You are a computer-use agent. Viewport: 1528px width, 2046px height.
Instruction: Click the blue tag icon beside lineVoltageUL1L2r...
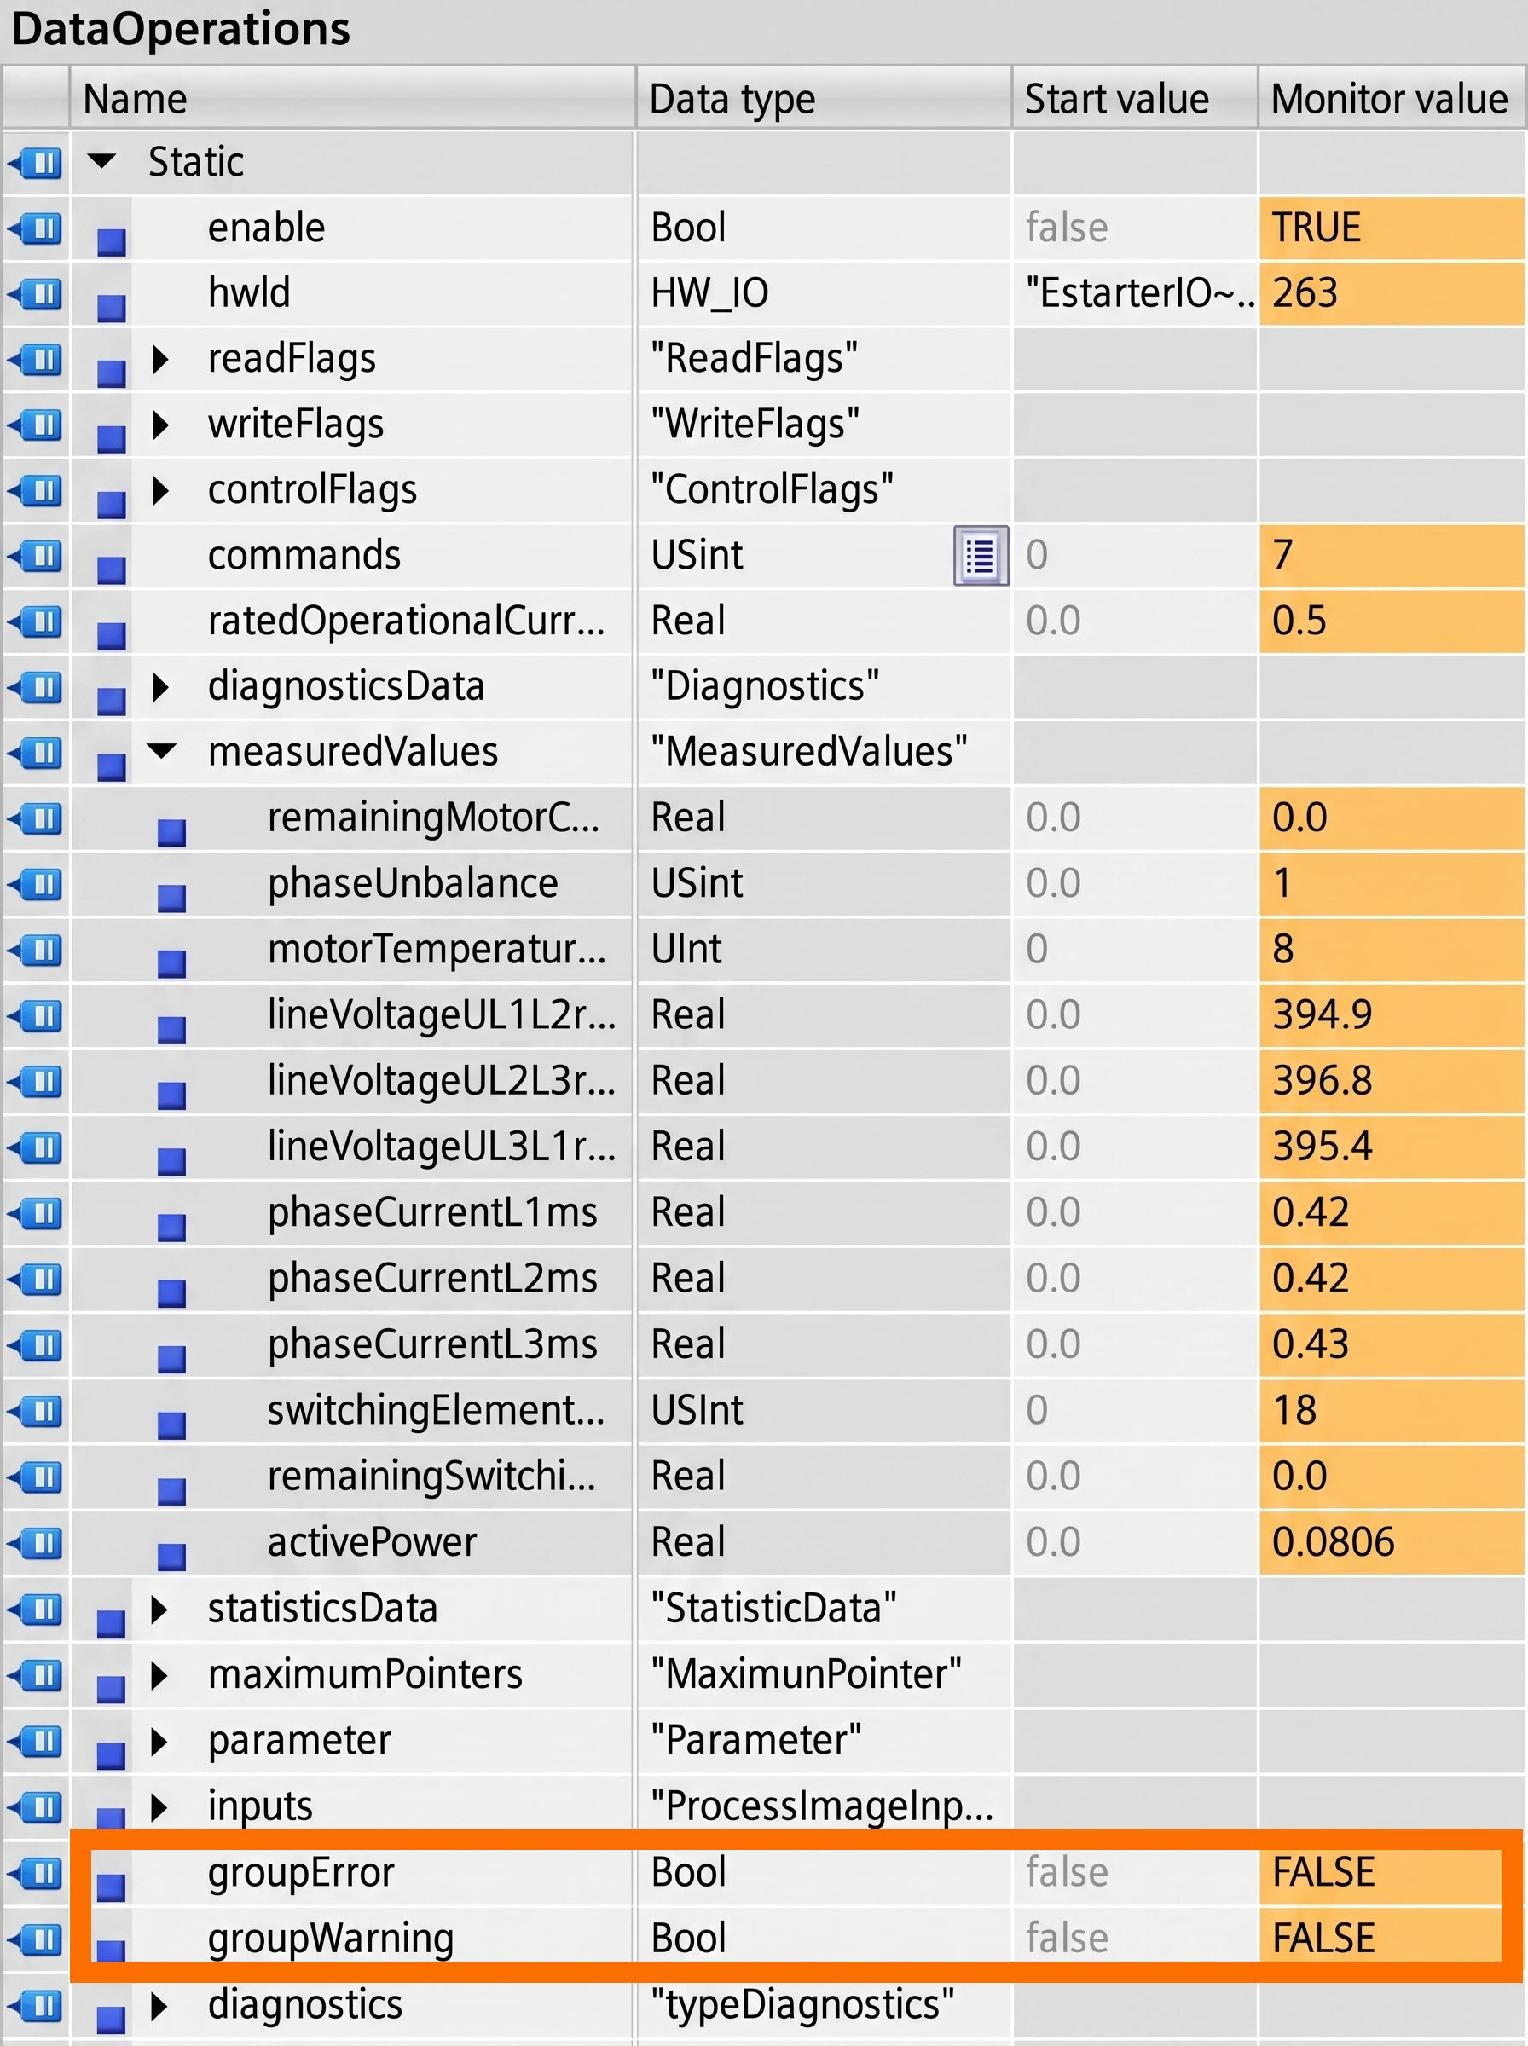coord(172,1029)
